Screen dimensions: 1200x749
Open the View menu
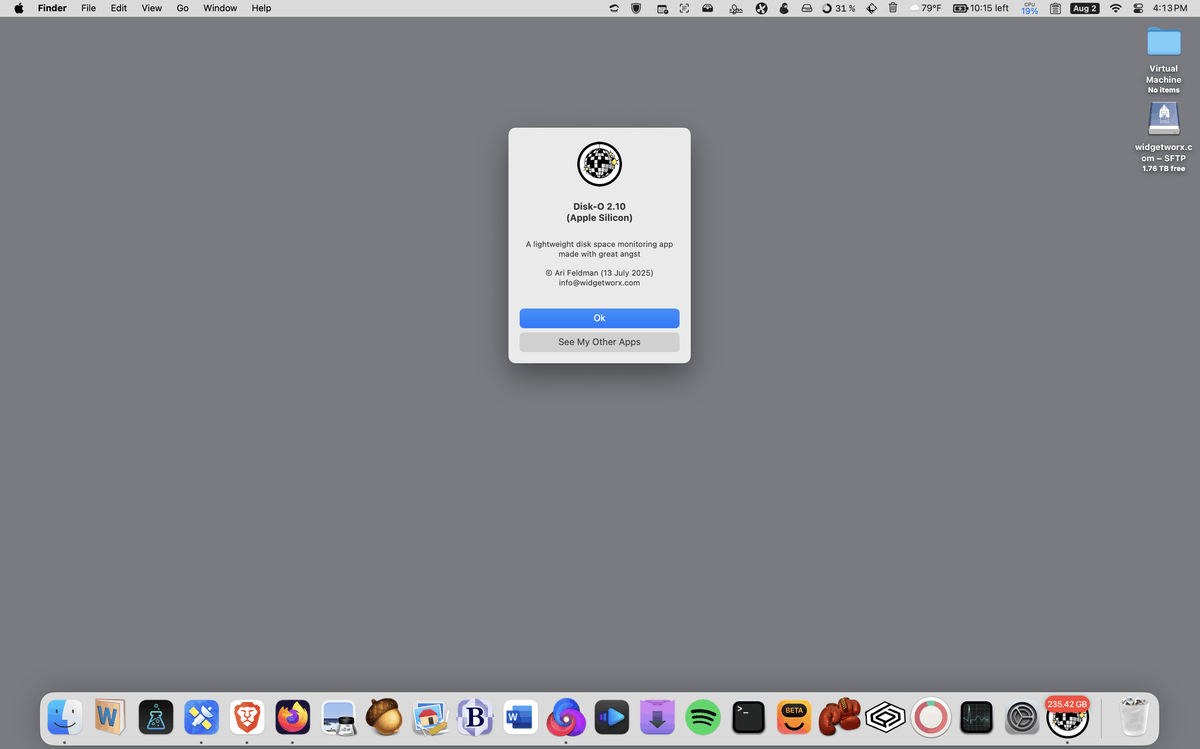point(151,8)
